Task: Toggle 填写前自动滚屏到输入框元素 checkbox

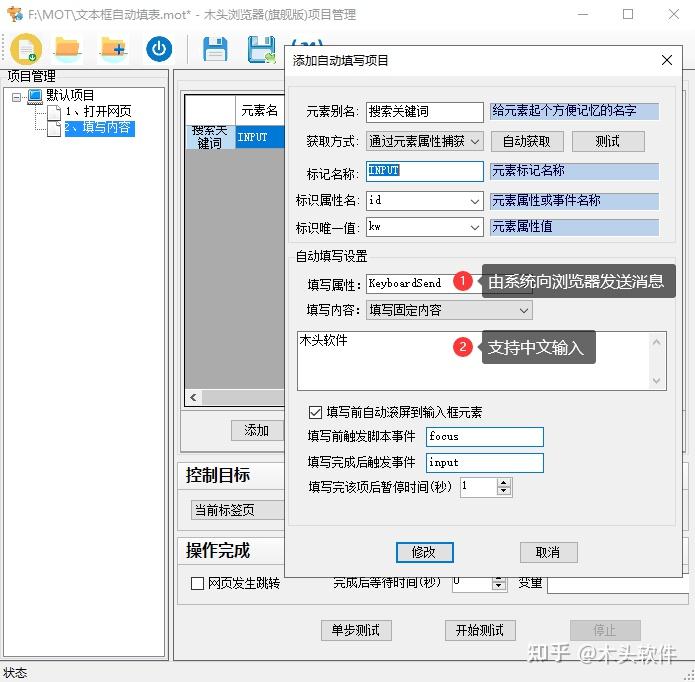Action: click(x=315, y=413)
